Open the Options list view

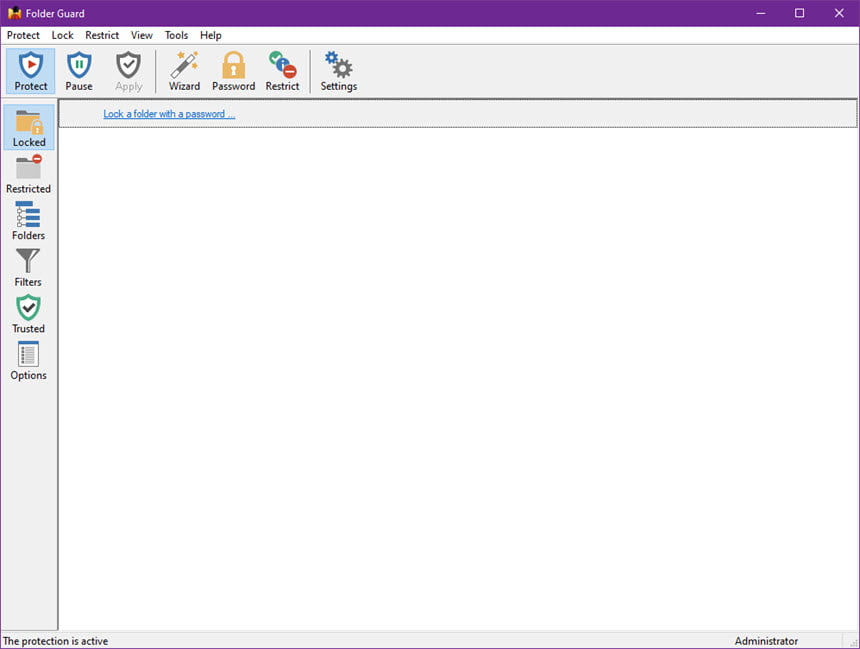point(29,361)
